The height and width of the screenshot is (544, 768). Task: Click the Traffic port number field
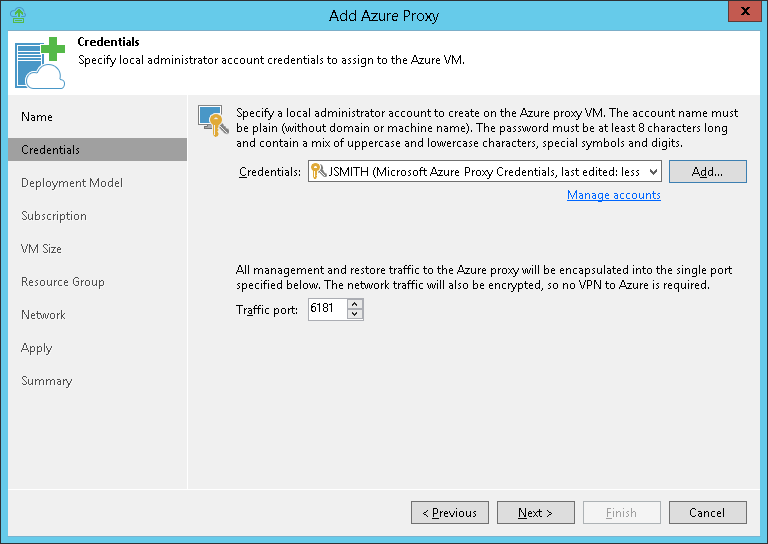click(326, 309)
